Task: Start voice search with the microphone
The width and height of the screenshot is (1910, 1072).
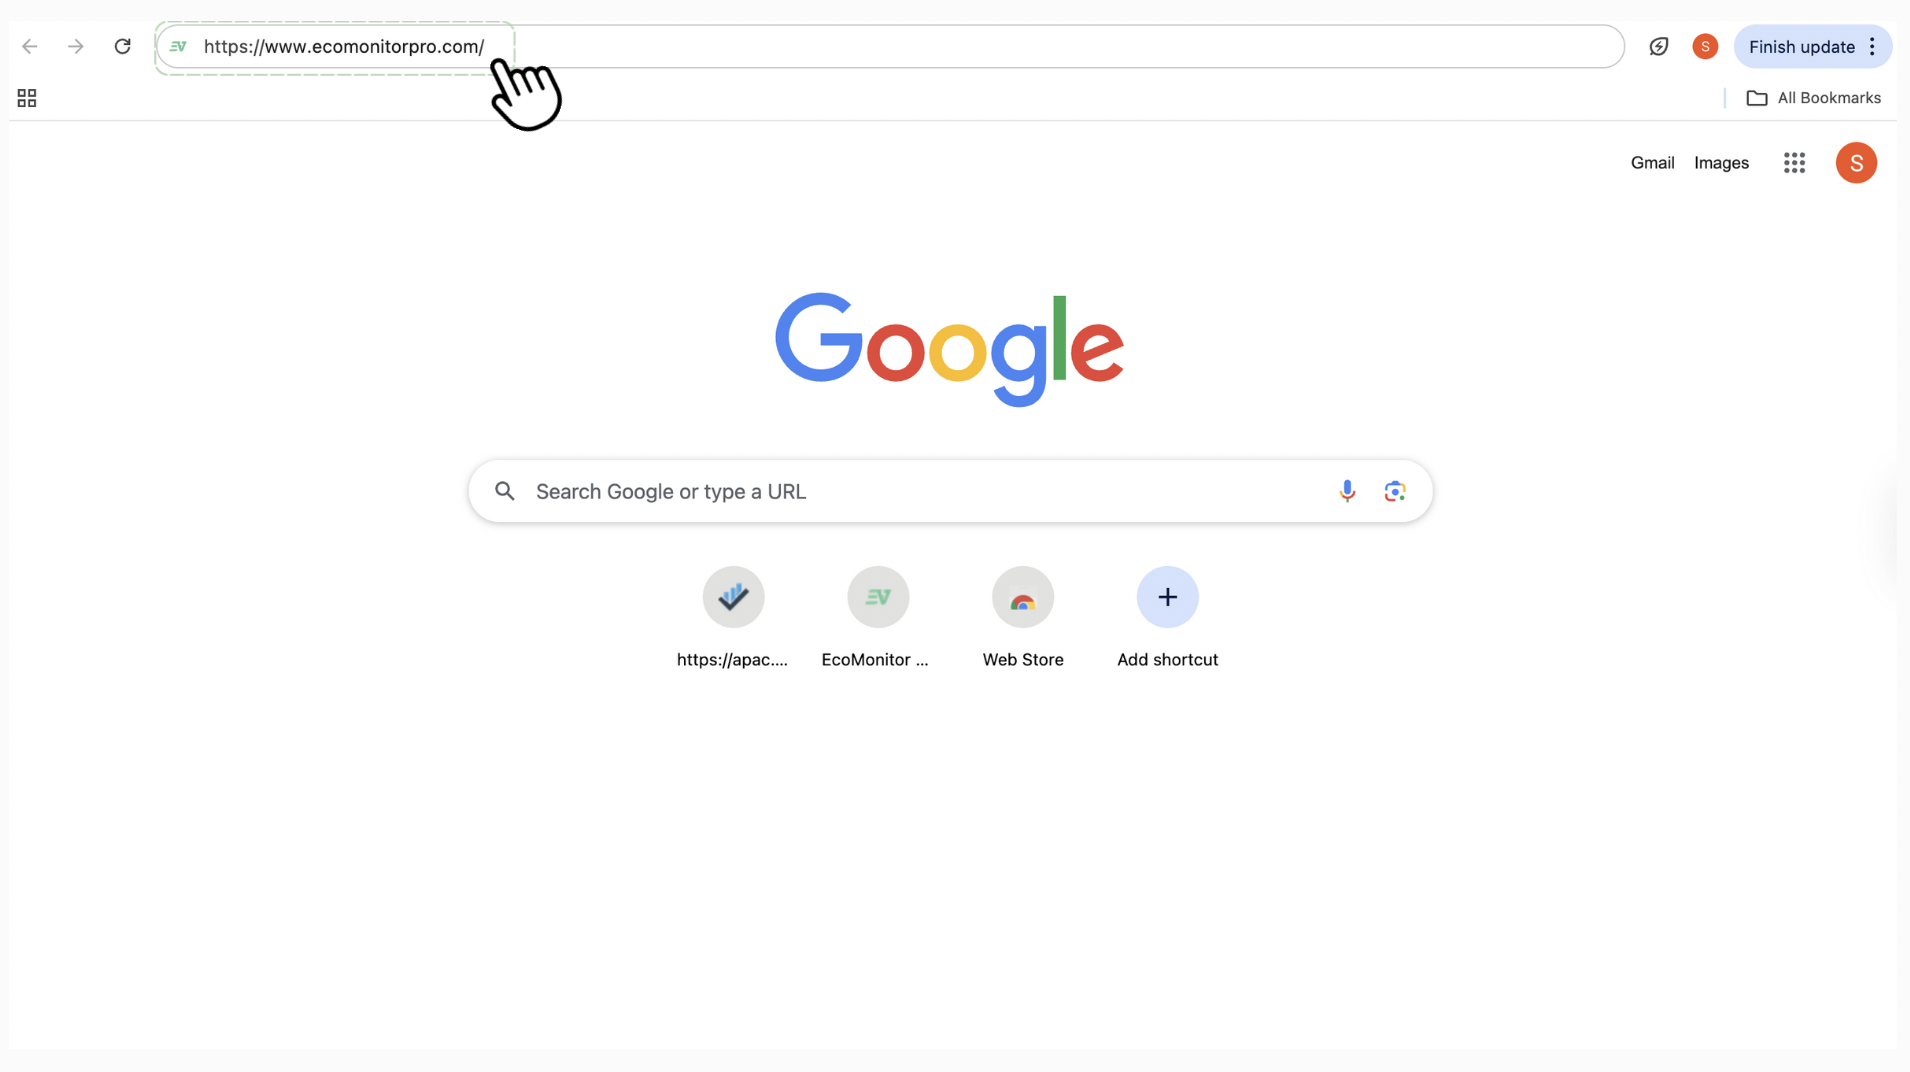Action: point(1347,491)
